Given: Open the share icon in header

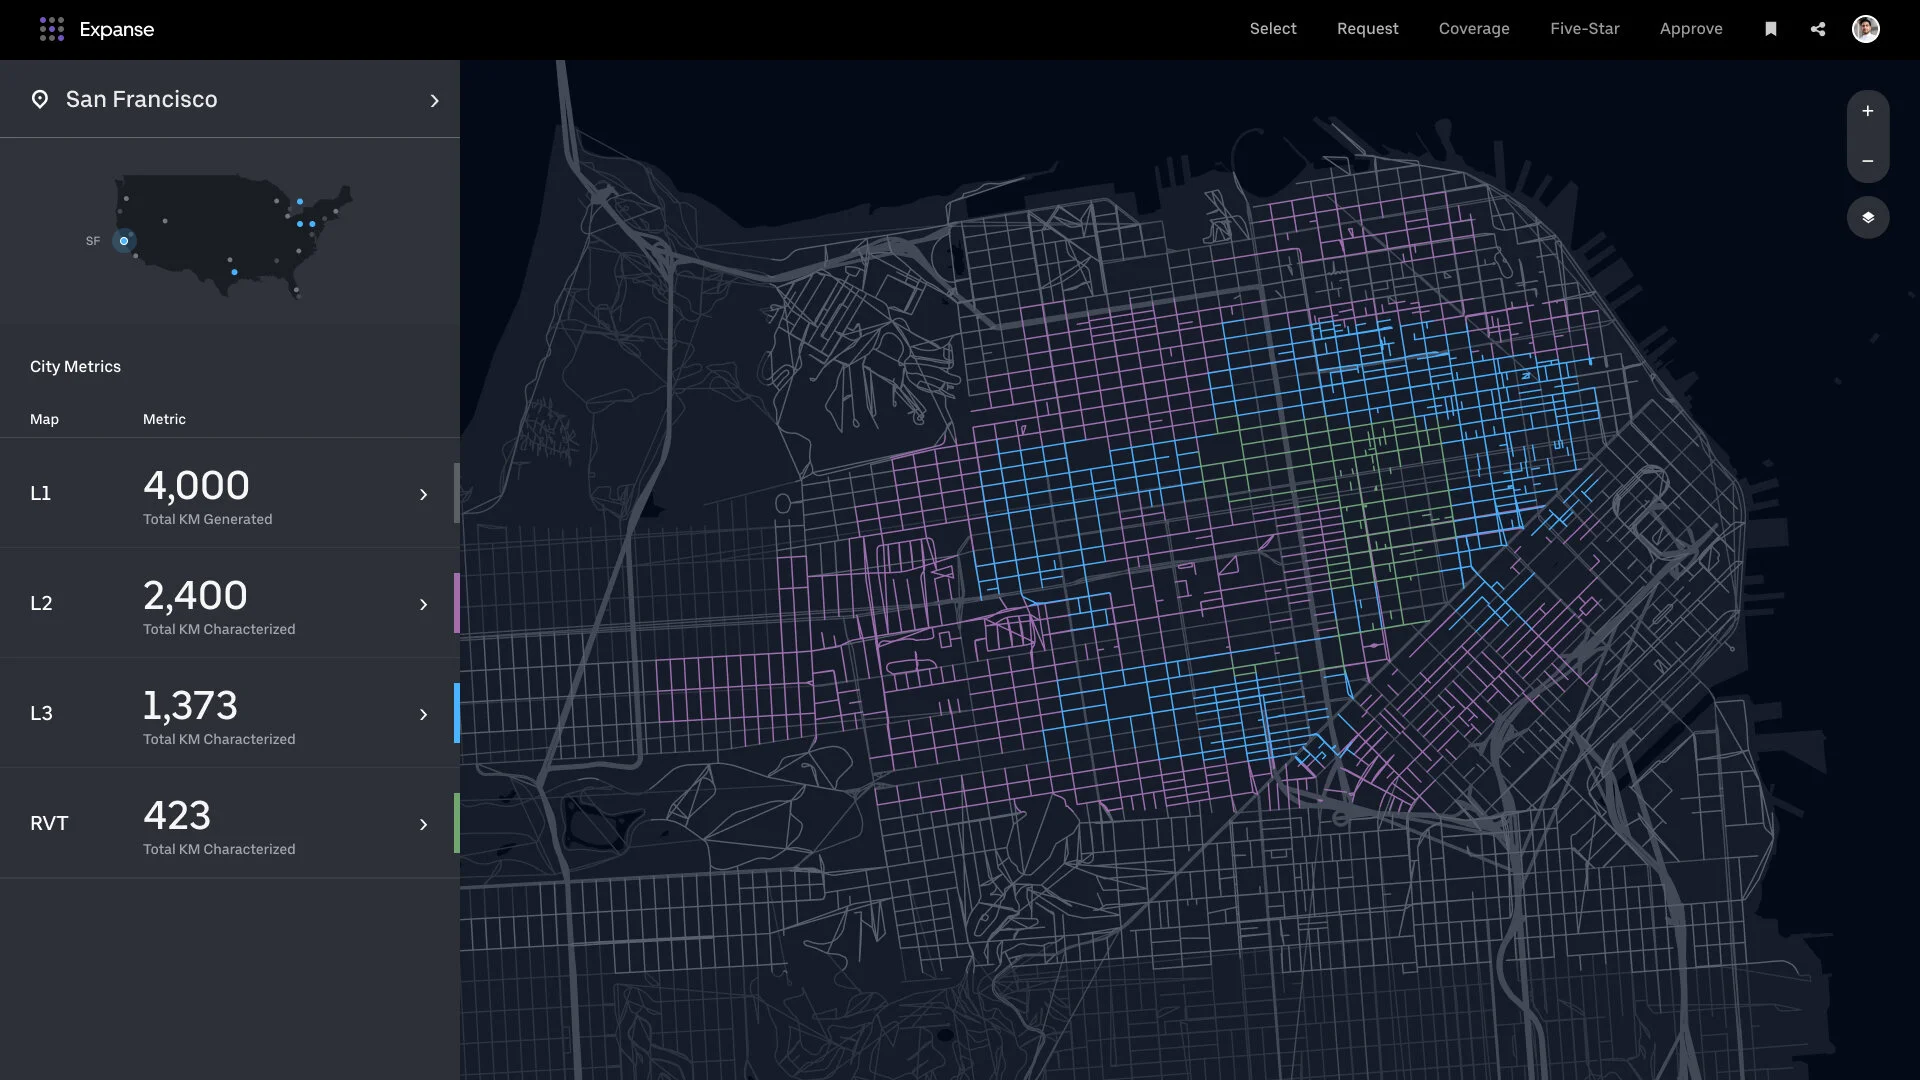Looking at the screenshot, I should click(x=1818, y=29).
